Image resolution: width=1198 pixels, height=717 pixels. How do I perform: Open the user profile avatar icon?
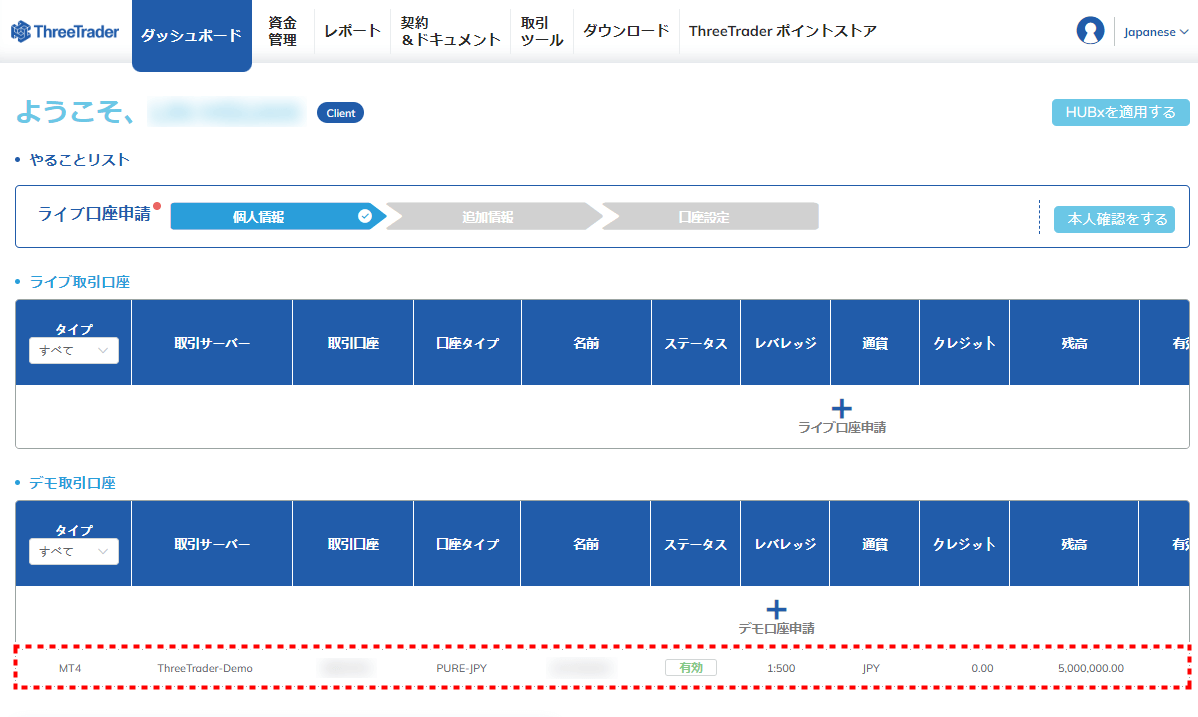1090,31
